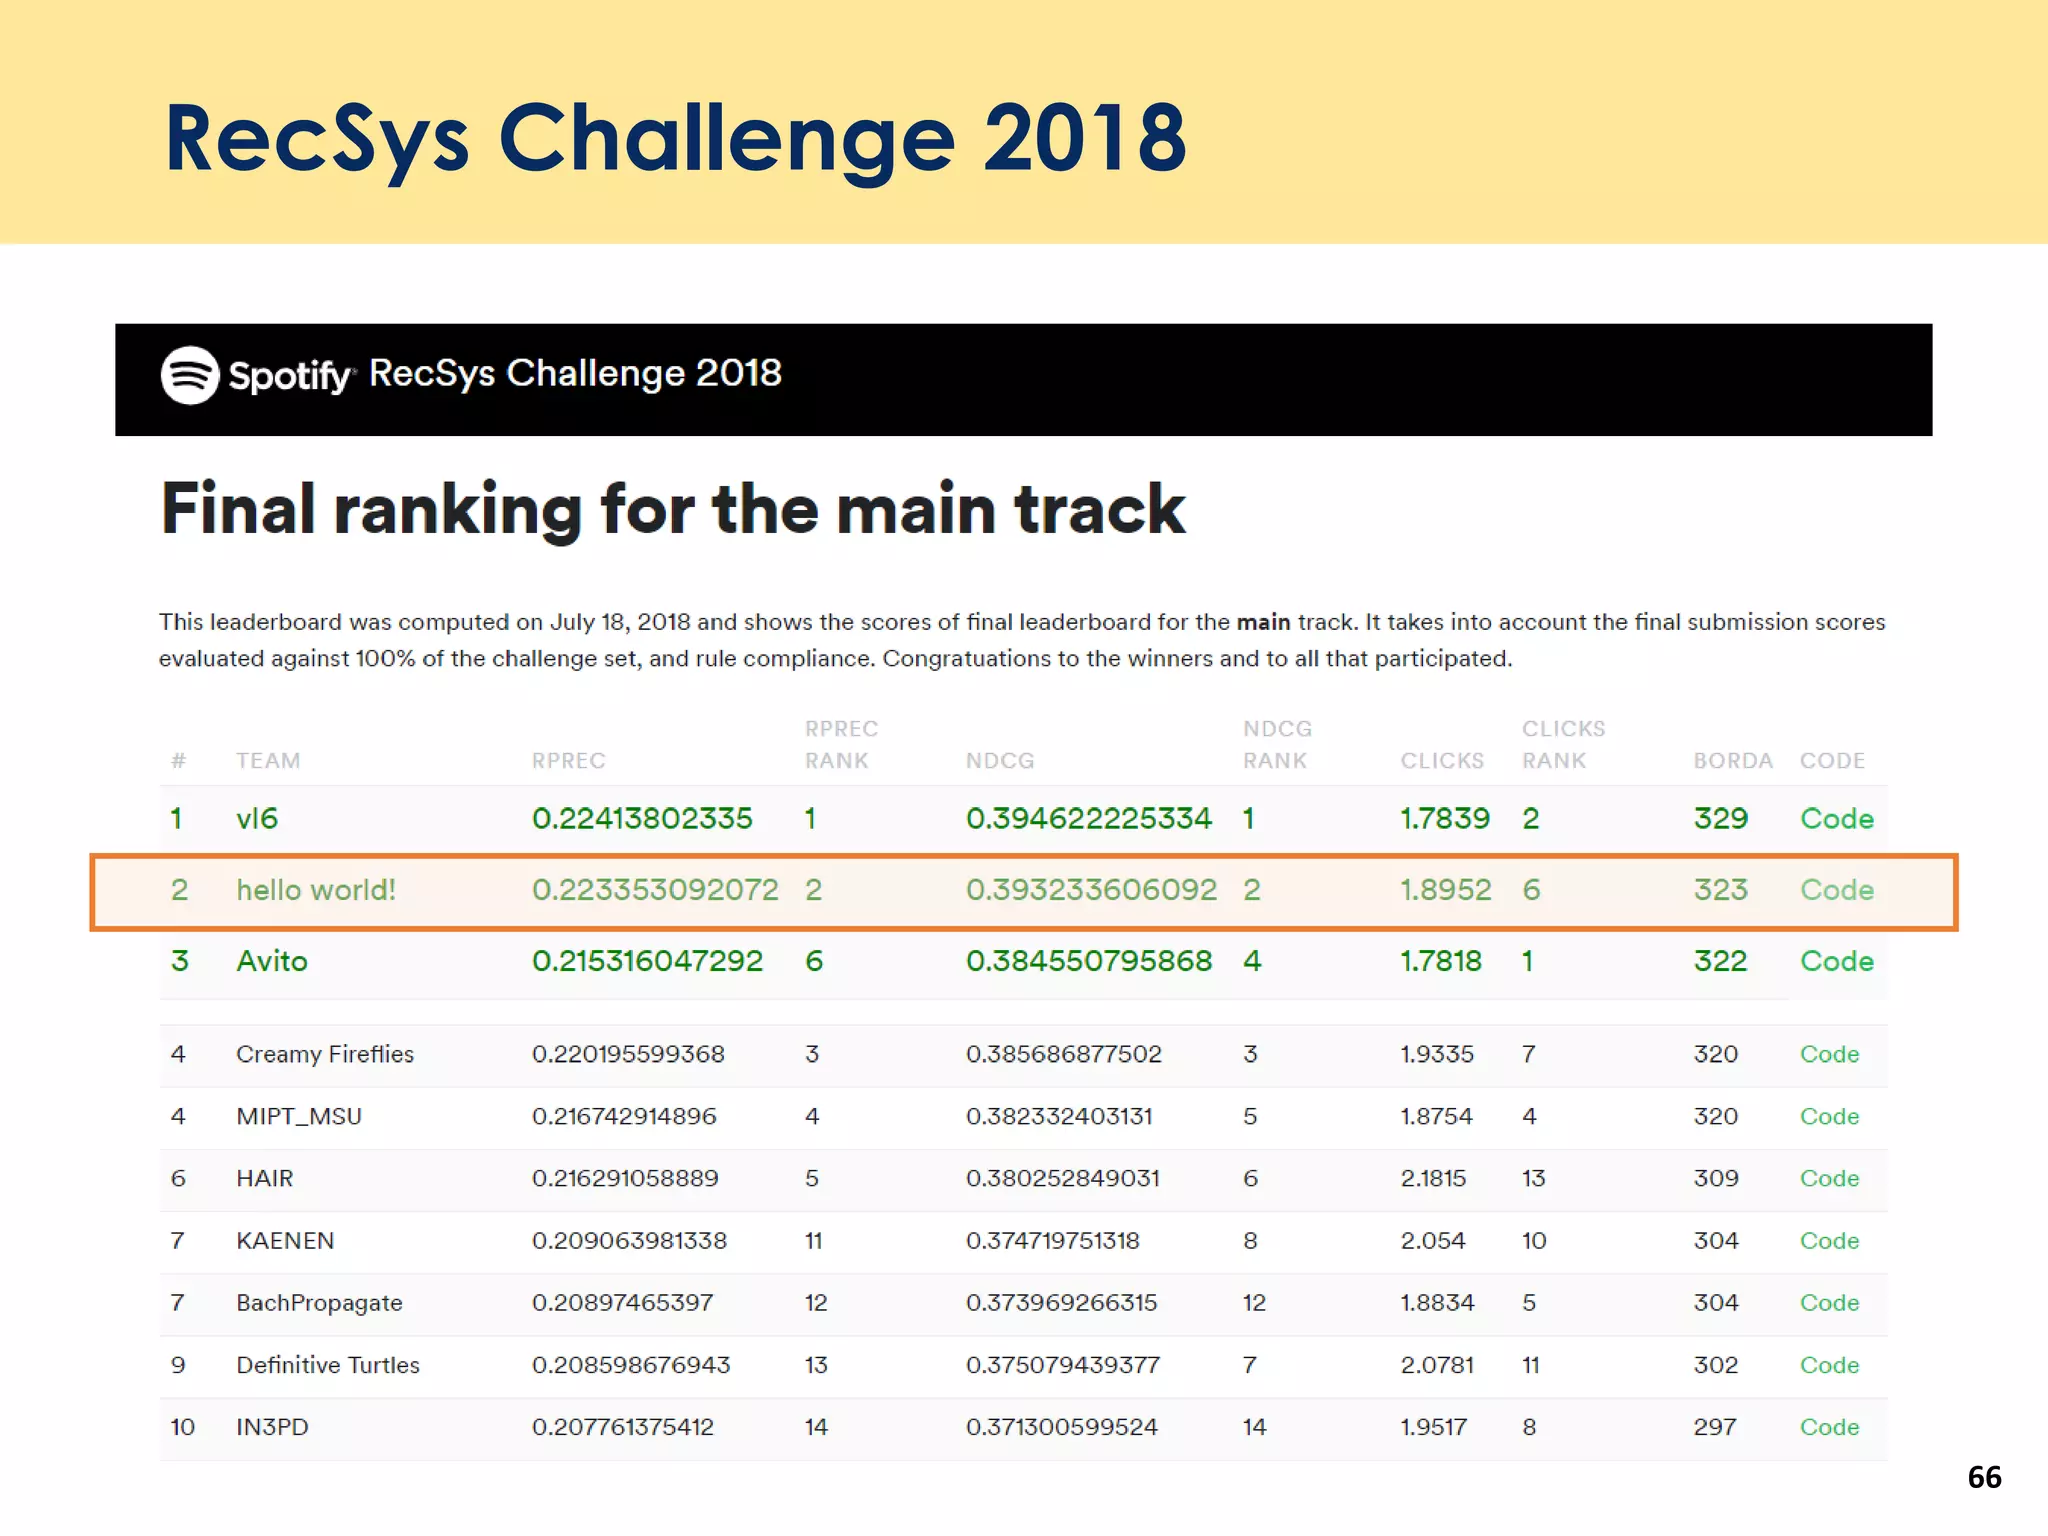Click NDCG value 0.375079439377
This screenshot has height=1536, width=2048.
click(1063, 1365)
